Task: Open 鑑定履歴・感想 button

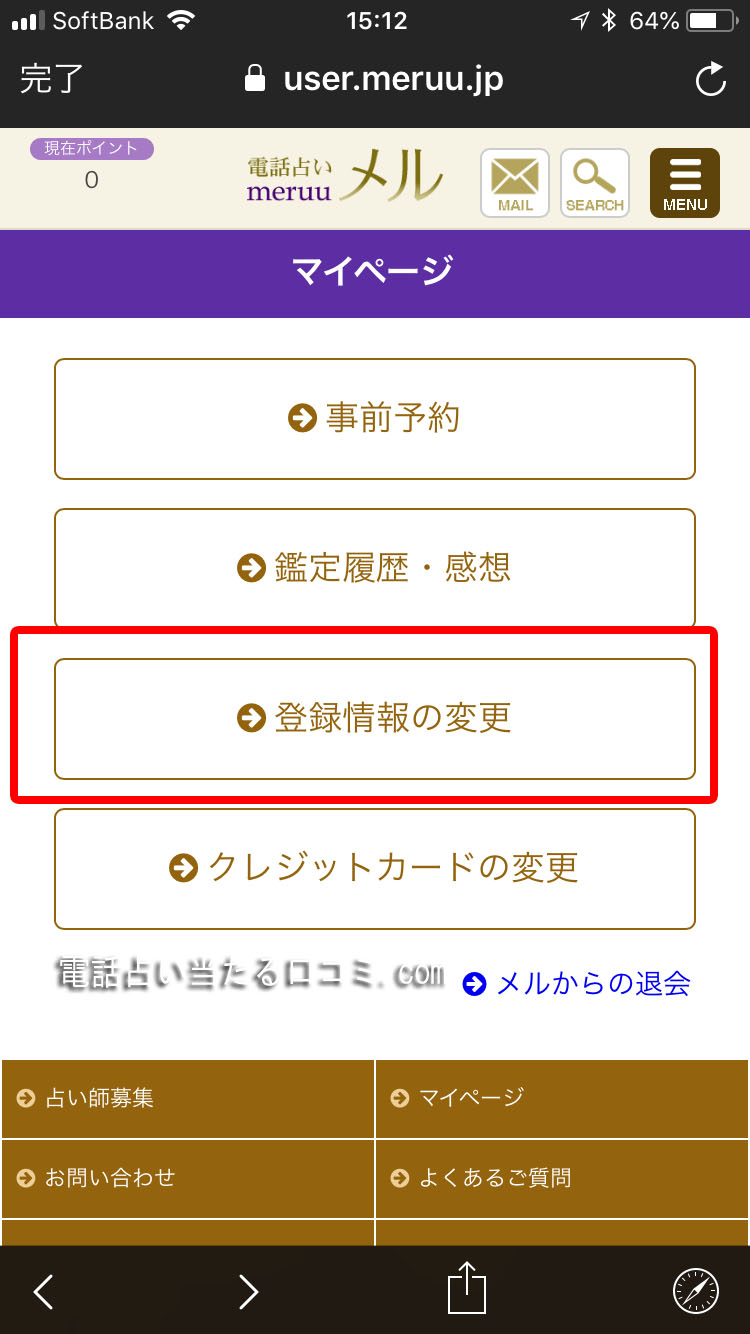Action: click(x=375, y=568)
